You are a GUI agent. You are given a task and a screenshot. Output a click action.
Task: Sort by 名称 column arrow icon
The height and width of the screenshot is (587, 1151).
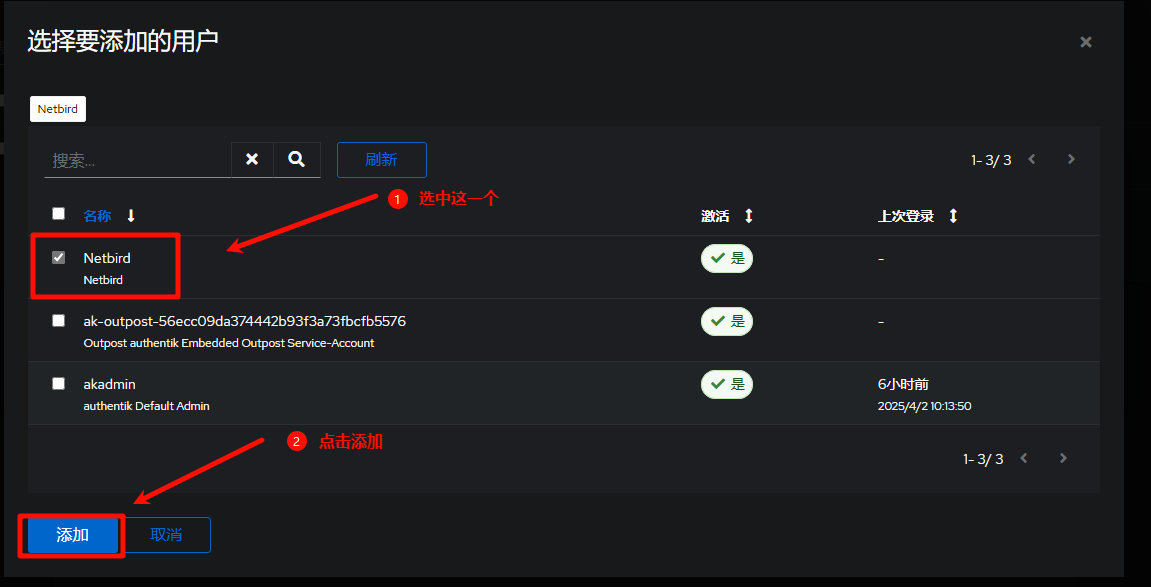coord(131,216)
